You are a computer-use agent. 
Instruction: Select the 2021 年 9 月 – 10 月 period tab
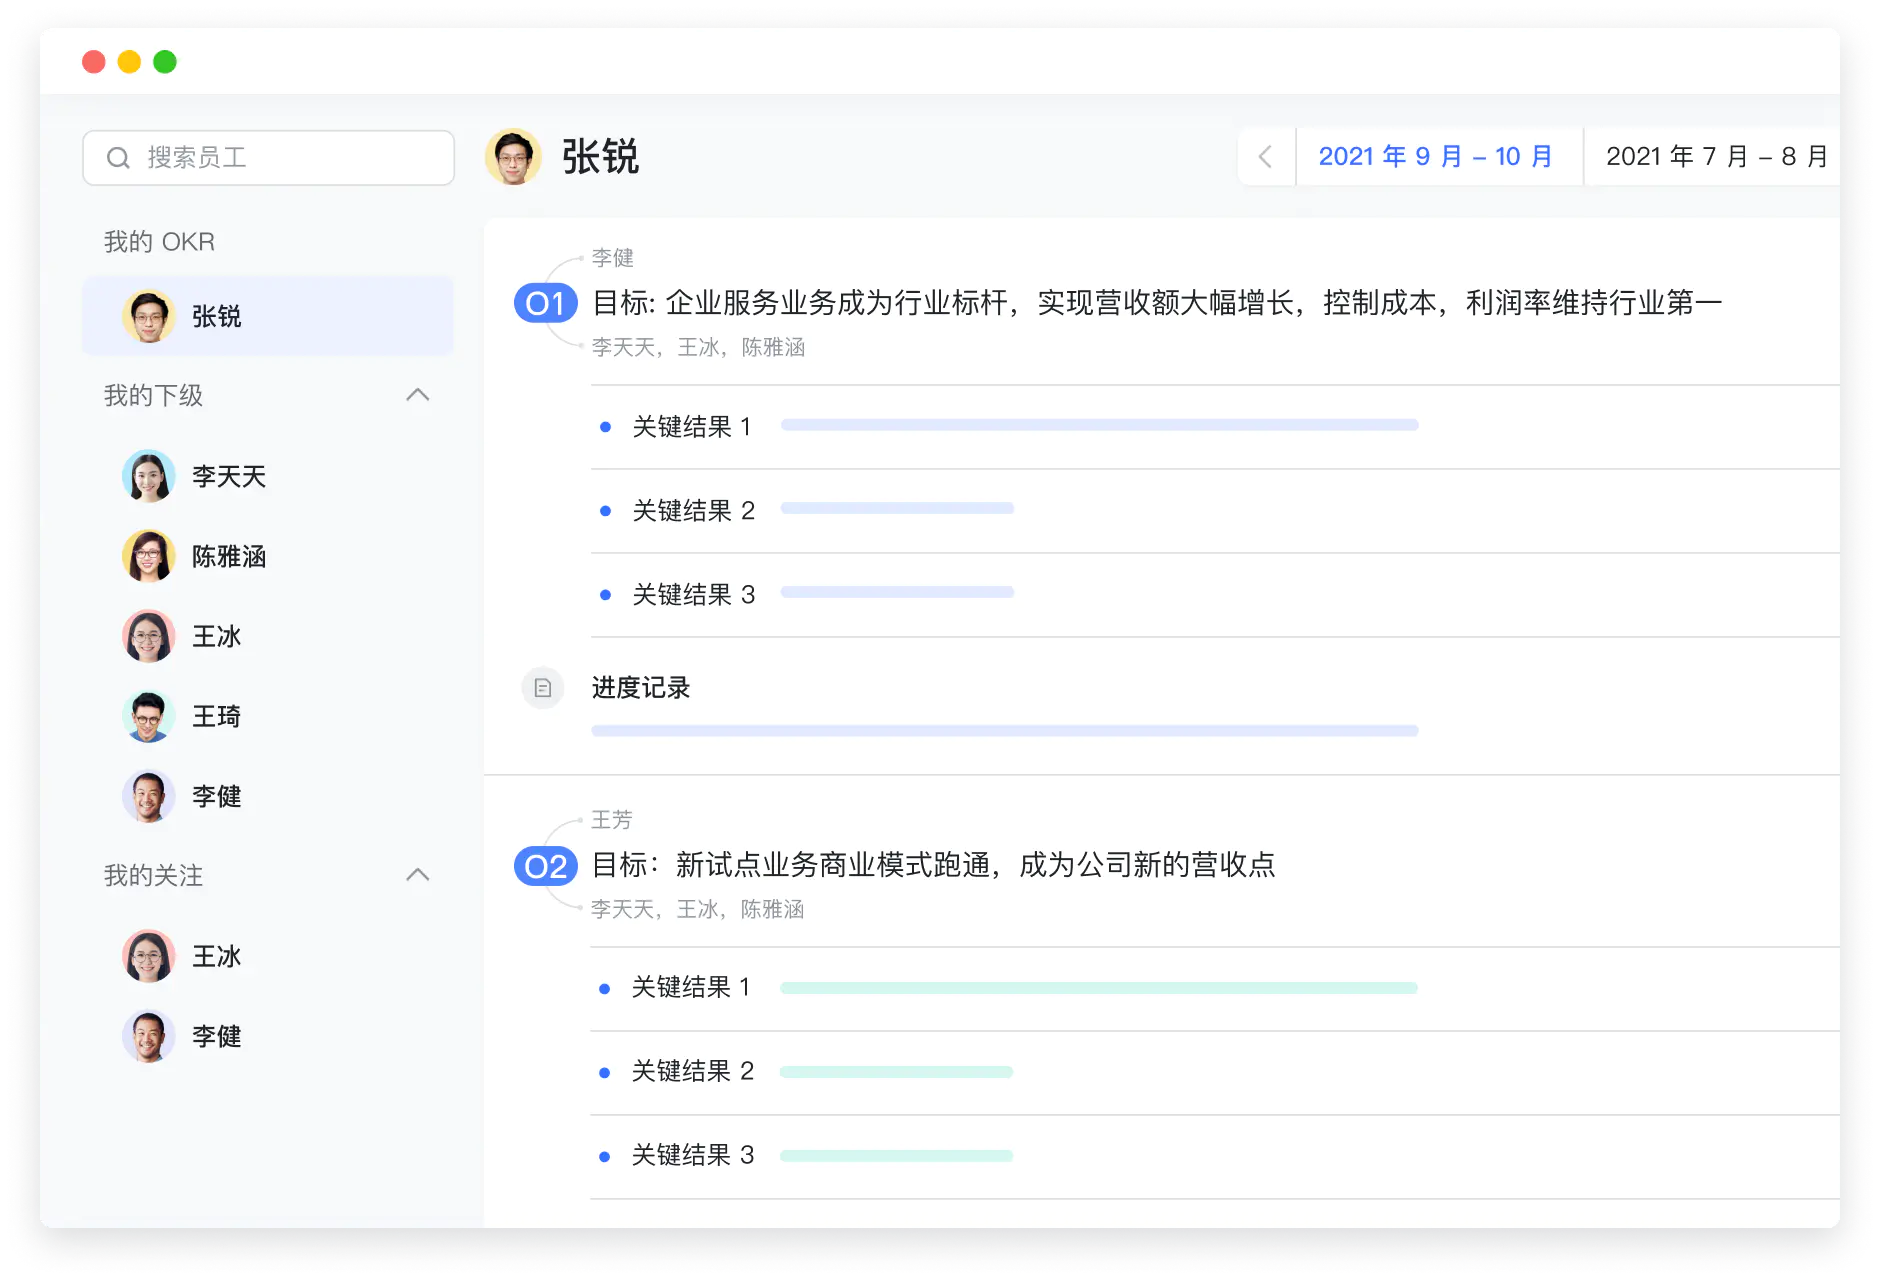[x=1437, y=156]
